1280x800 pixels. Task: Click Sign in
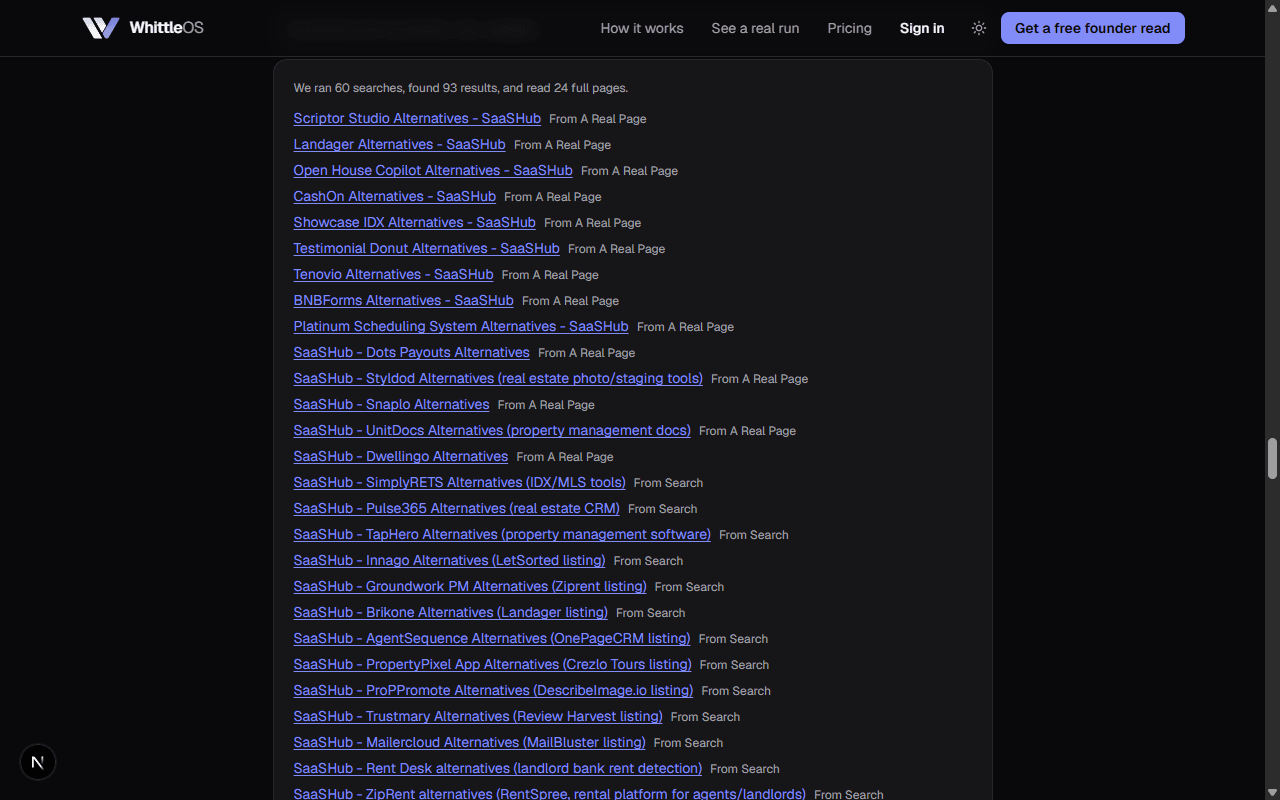pyautogui.click(x=922, y=28)
